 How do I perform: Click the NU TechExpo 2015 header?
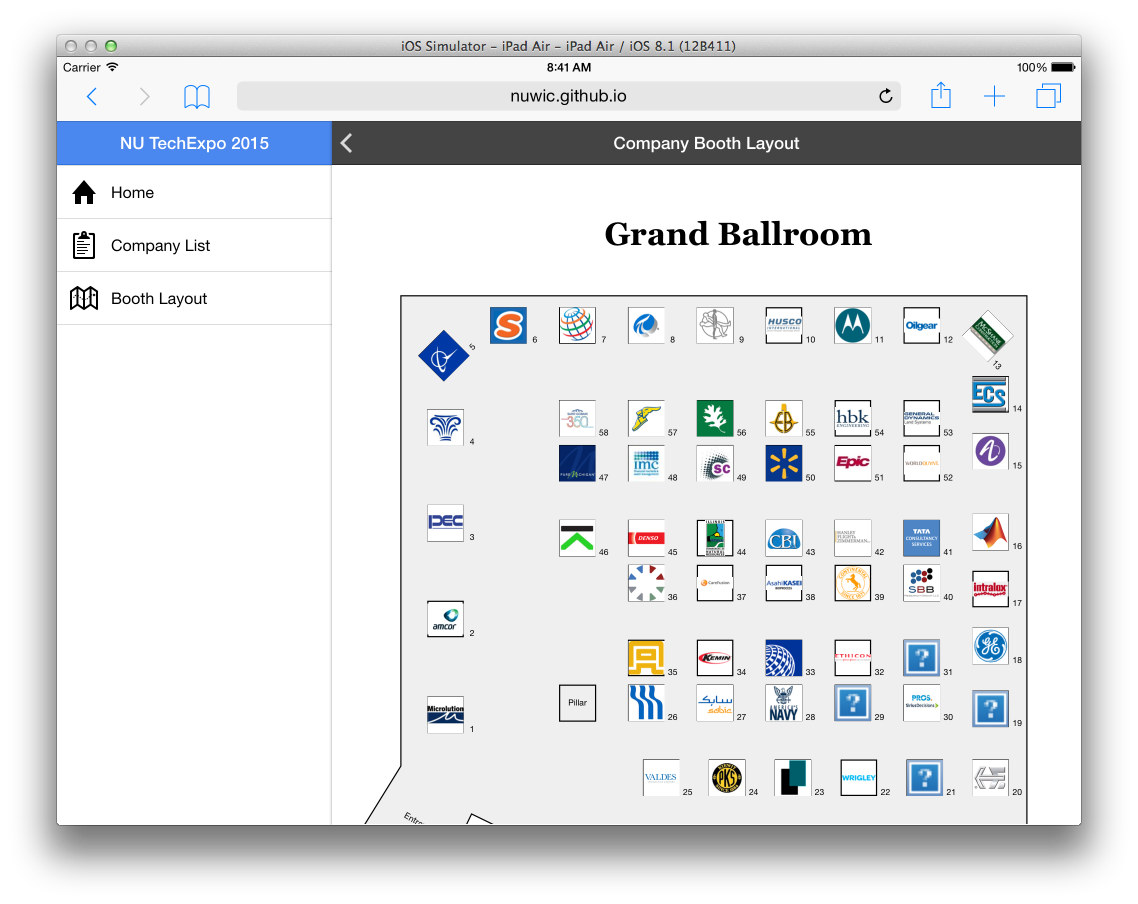[195, 143]
